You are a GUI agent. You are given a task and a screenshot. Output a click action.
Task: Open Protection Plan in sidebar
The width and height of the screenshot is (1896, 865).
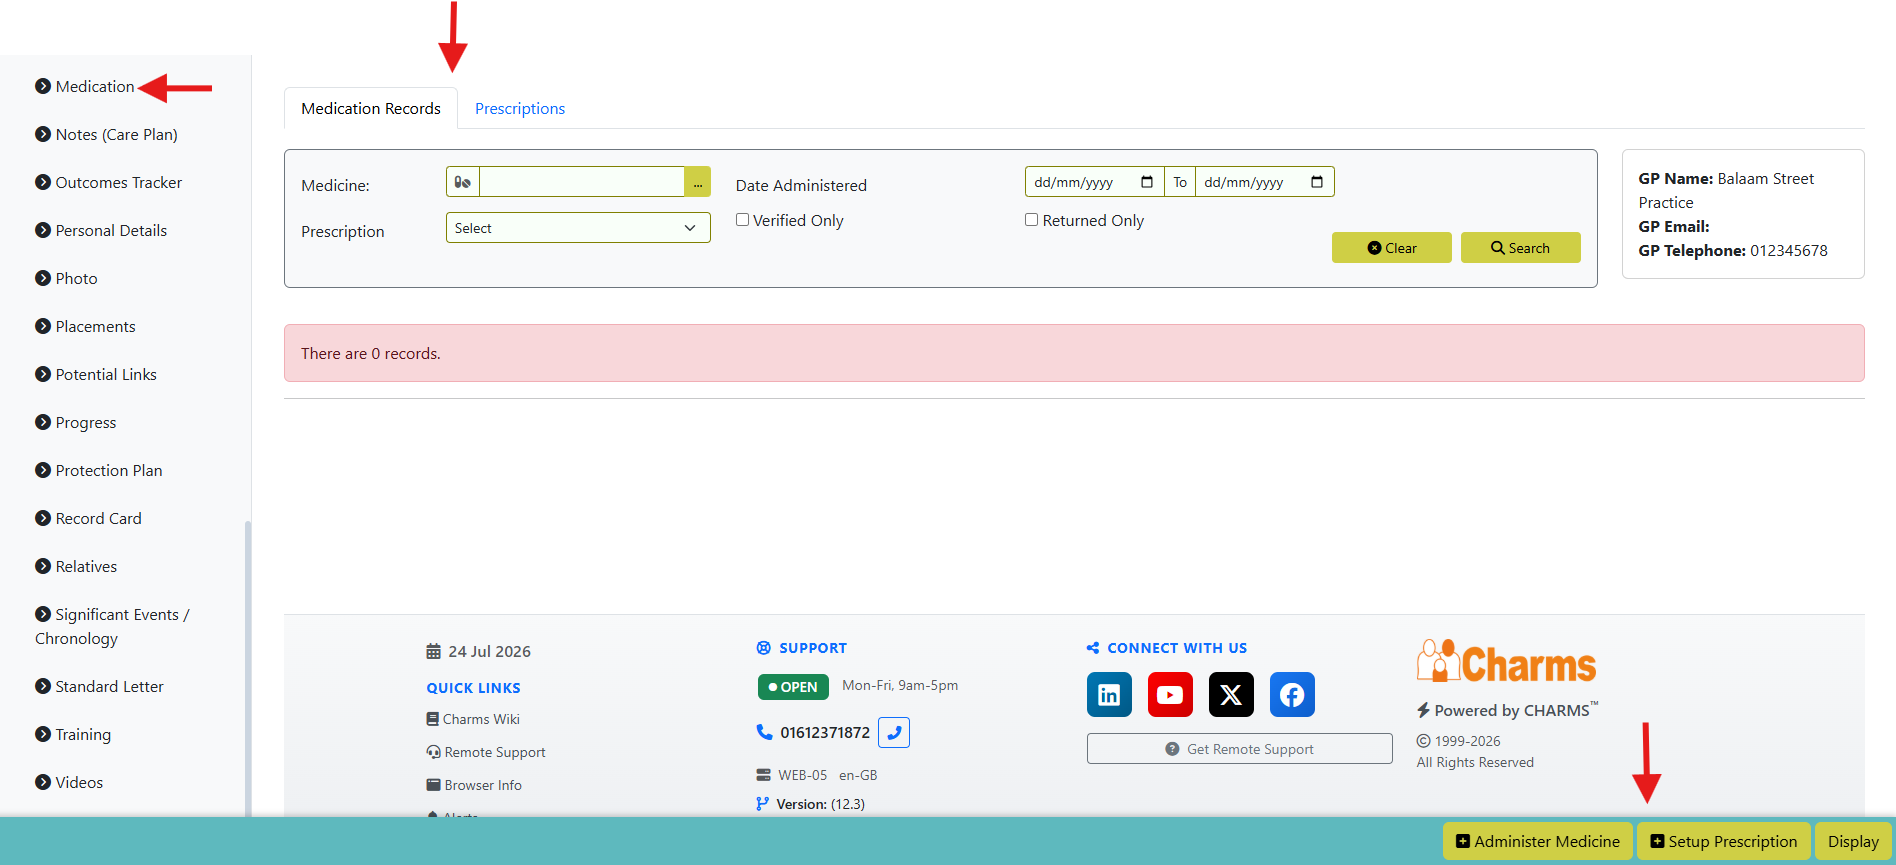[x=109, y=470]
